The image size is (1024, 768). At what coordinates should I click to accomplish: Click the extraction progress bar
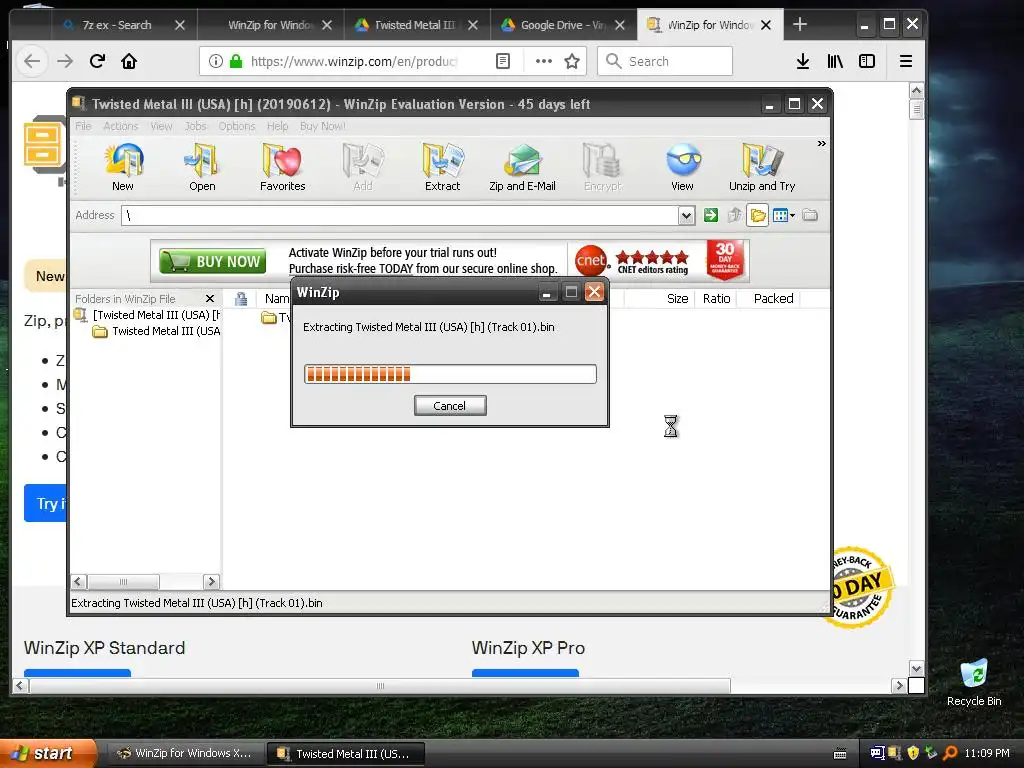click(450, 374)
